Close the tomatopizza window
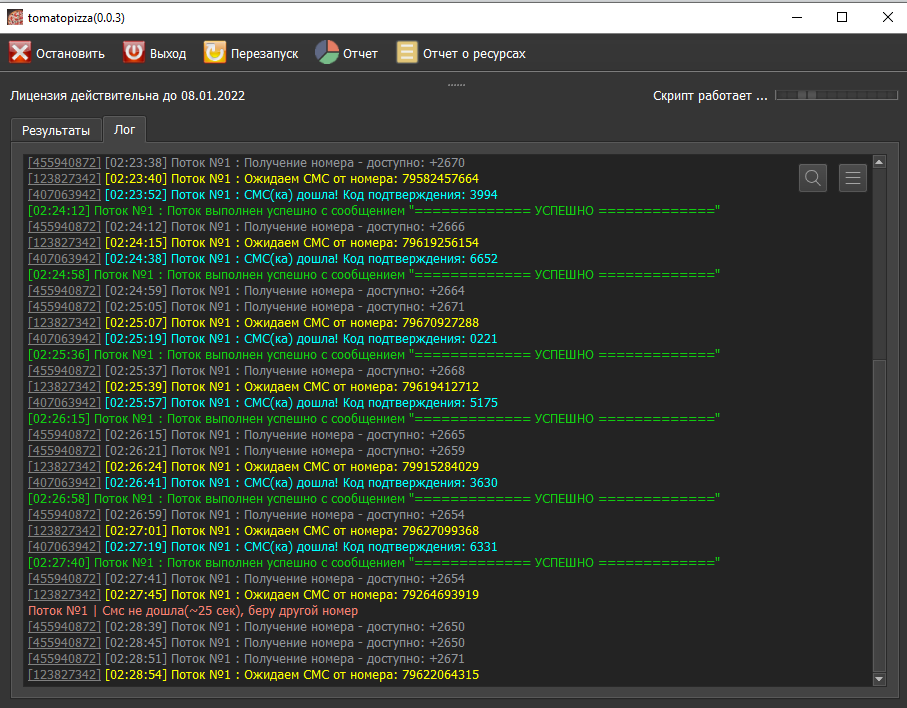907x708 pixels. [888, 17]
